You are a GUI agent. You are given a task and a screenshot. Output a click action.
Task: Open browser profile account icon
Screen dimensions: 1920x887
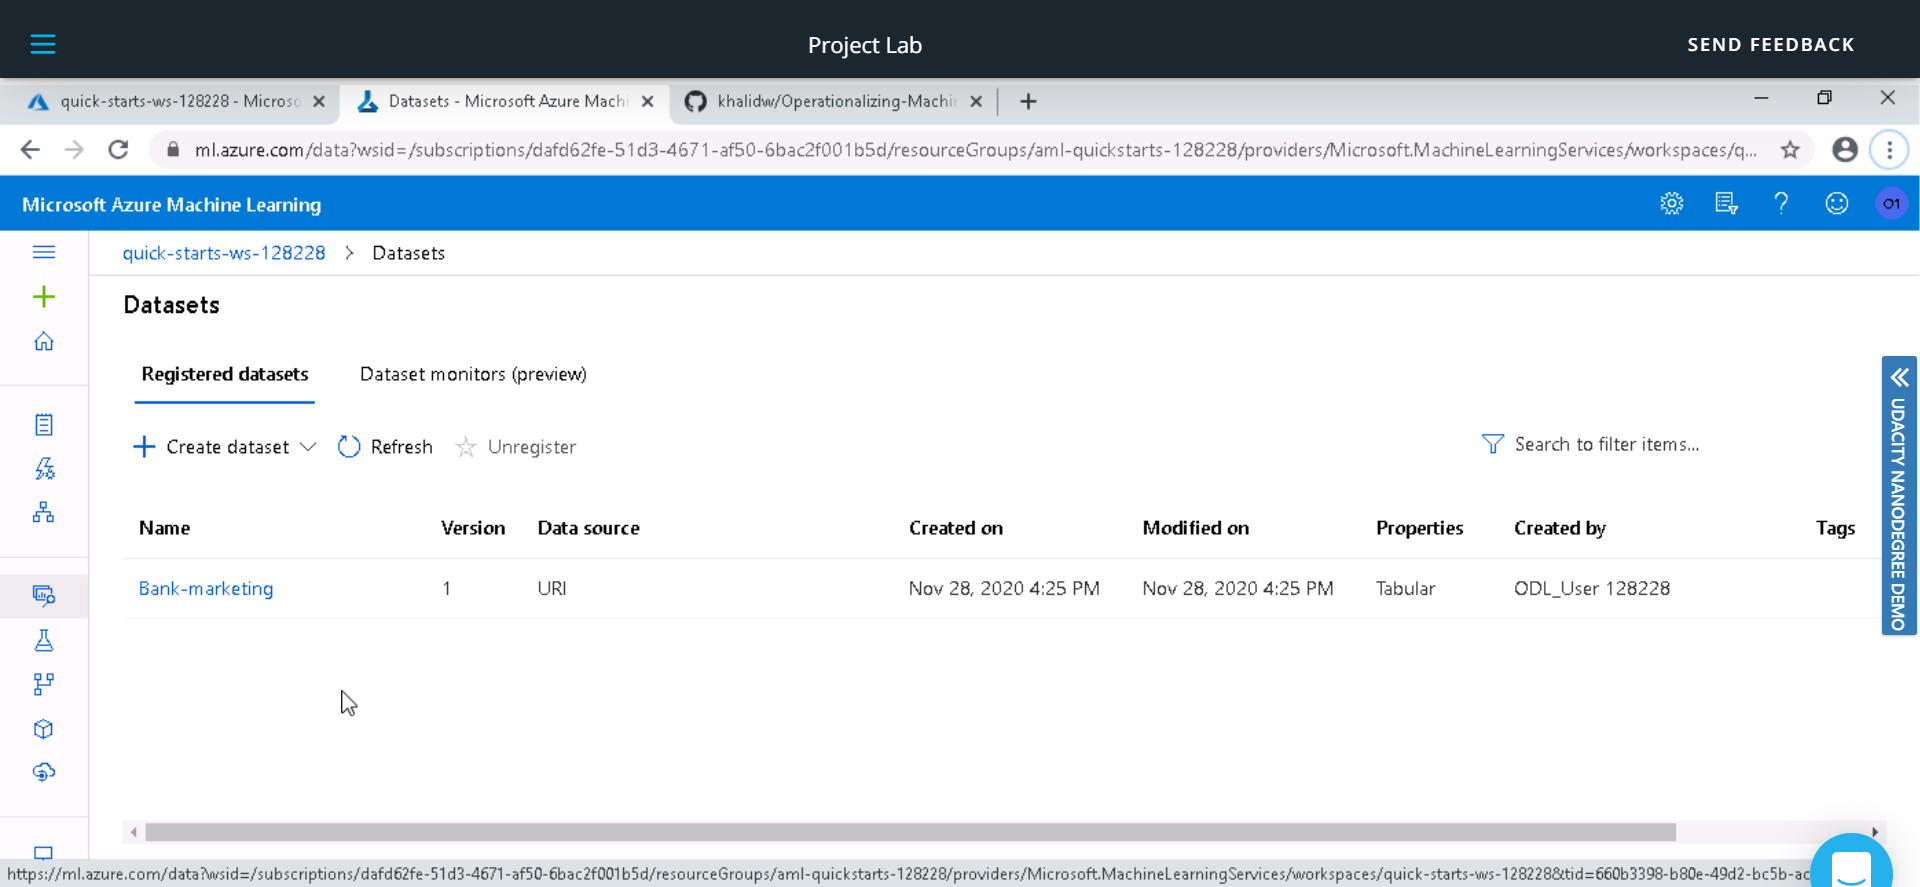coord(1845,150)
